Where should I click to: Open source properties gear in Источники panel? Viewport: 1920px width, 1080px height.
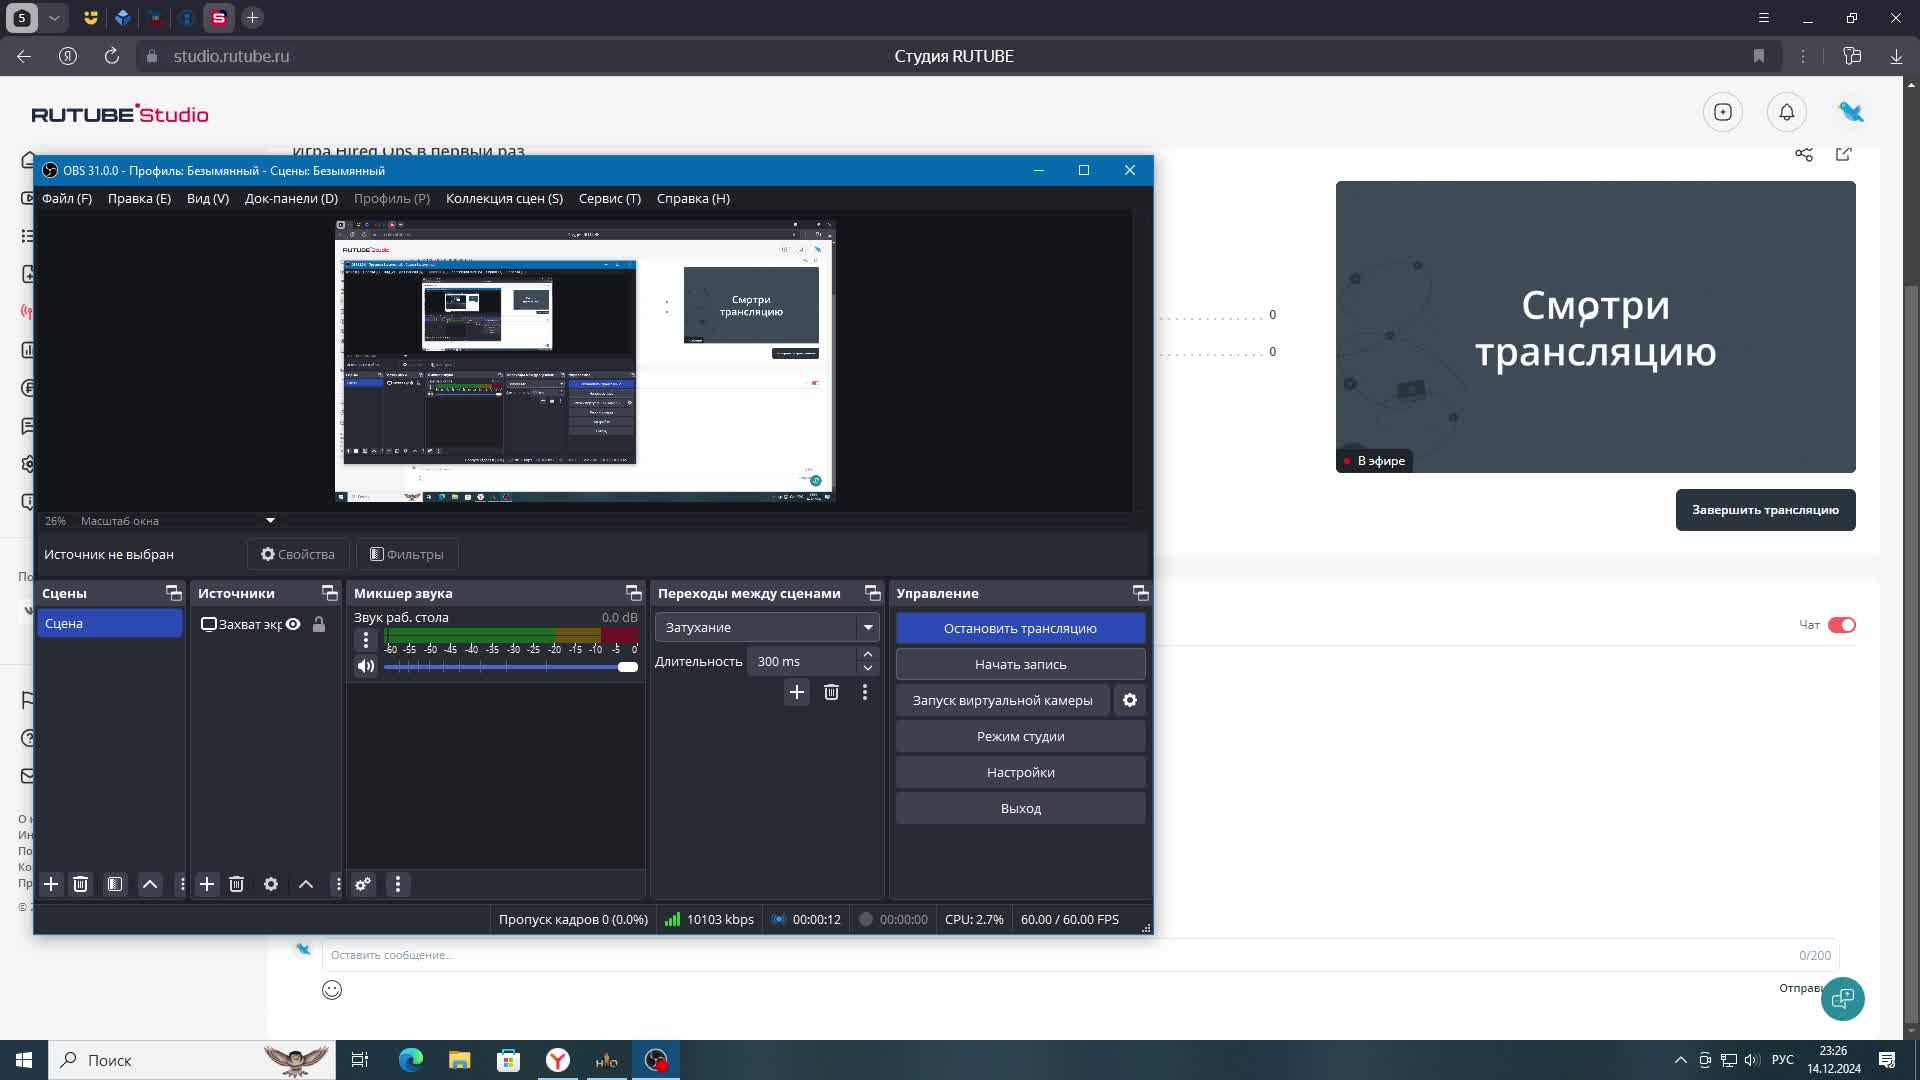(271, 884)
